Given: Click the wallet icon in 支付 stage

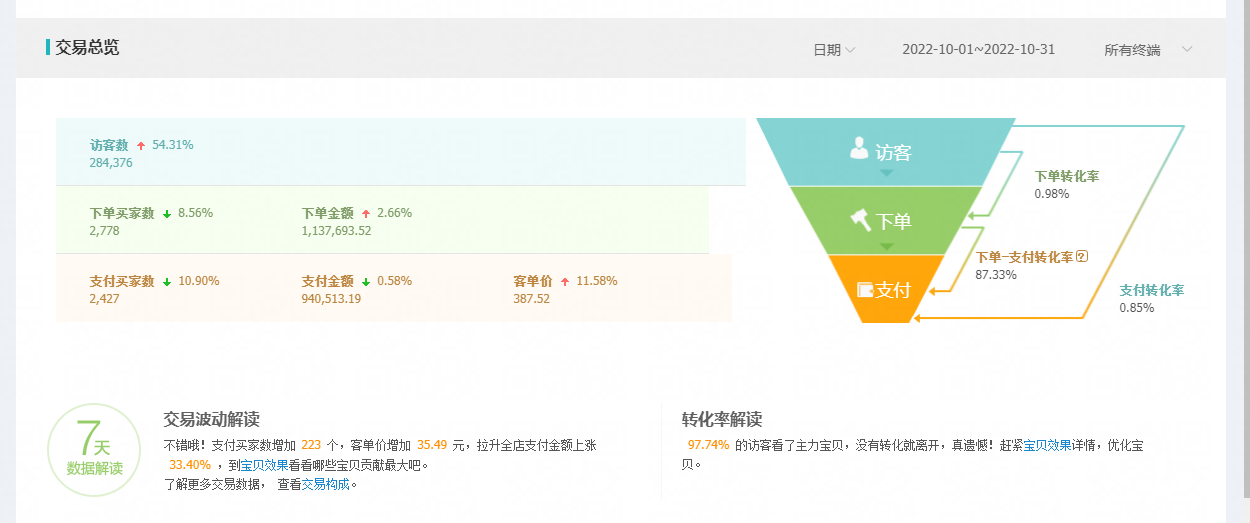Looking at the screenshot, I should pyautogui.click(x=865, y=290).
